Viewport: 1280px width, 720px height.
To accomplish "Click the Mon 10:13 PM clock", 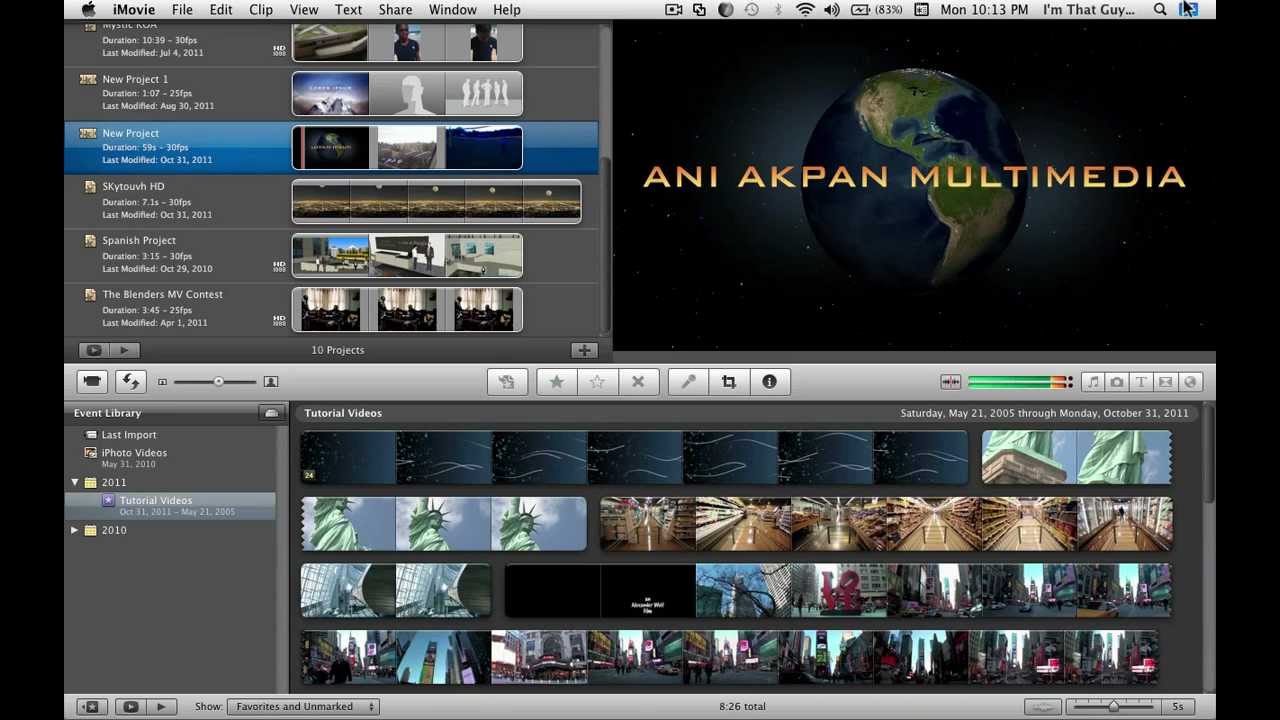I will point(984,10).
